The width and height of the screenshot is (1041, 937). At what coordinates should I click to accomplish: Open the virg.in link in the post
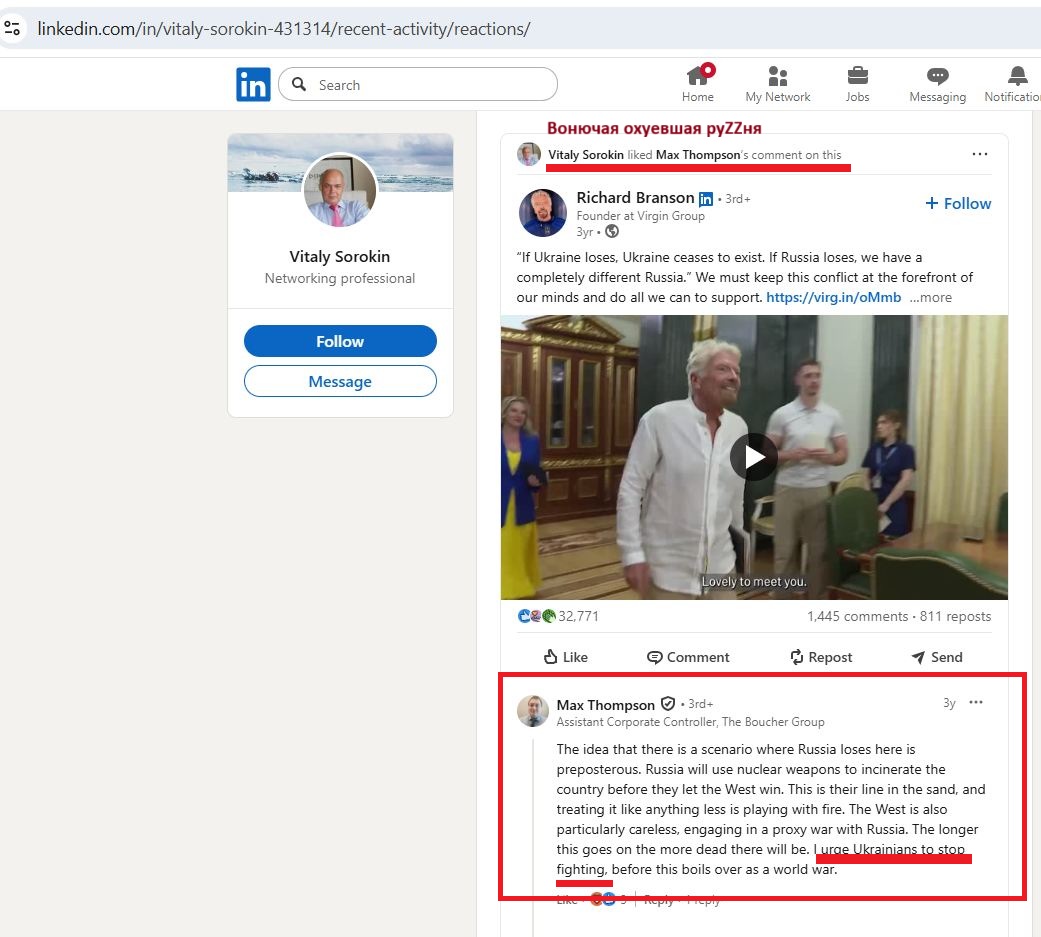point(833,297)
